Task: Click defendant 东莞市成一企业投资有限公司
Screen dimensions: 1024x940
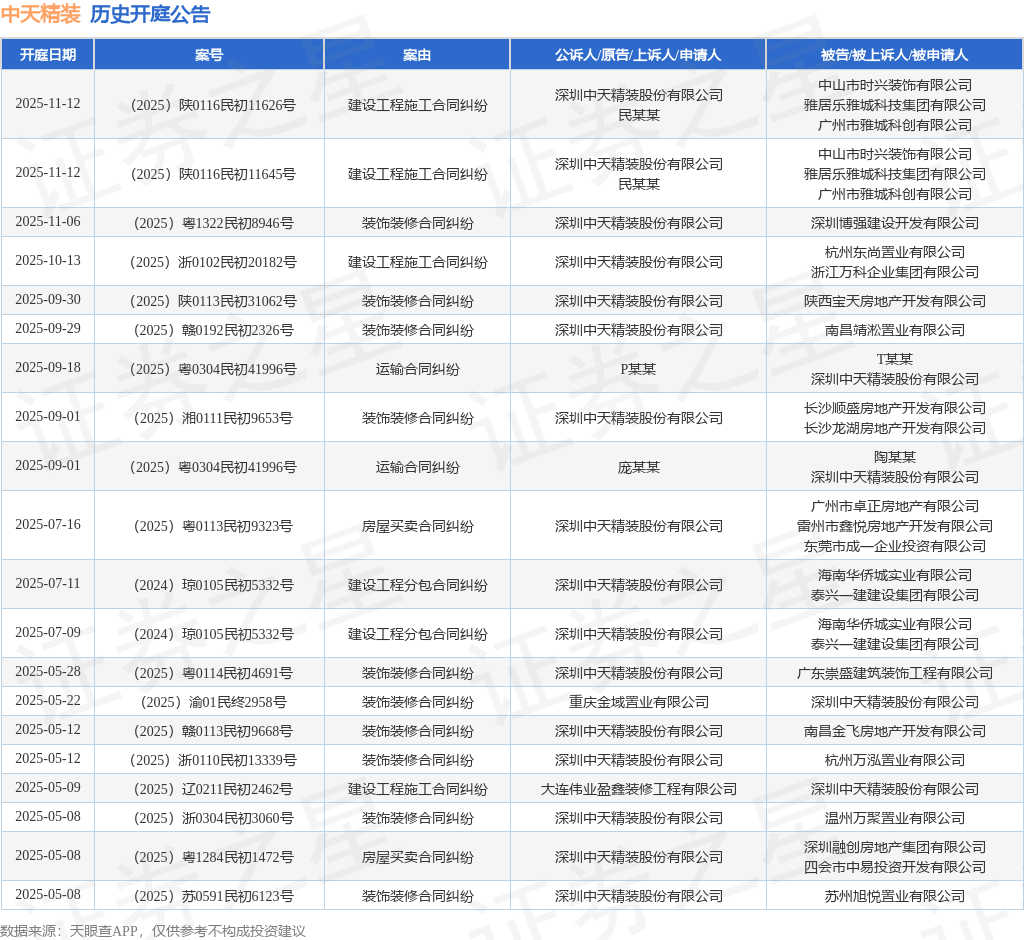Action: [895, 546]
